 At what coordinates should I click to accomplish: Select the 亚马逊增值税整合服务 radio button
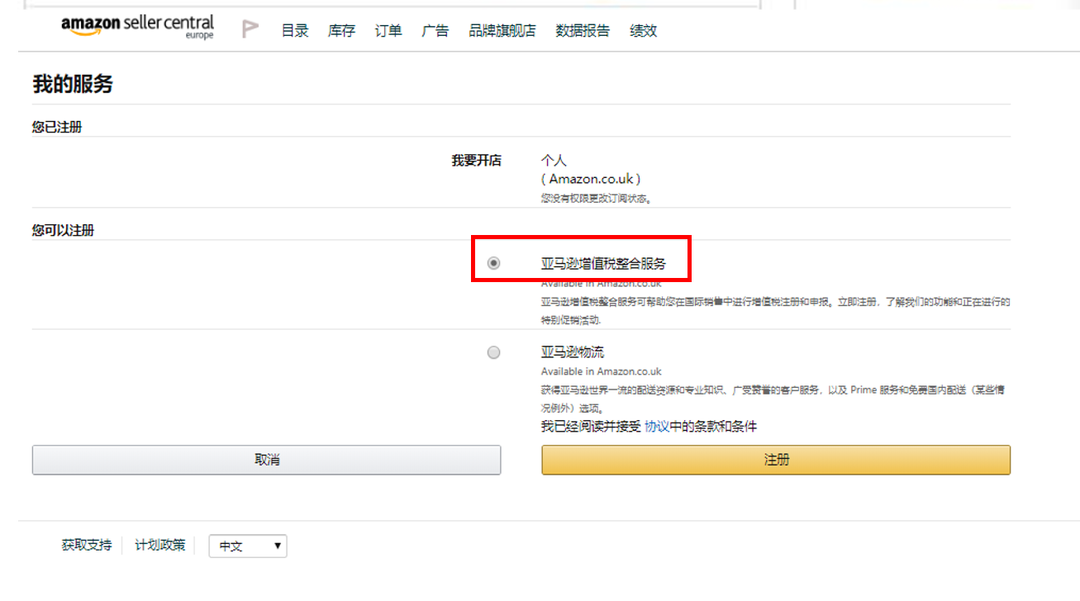(x=493, y=263)
